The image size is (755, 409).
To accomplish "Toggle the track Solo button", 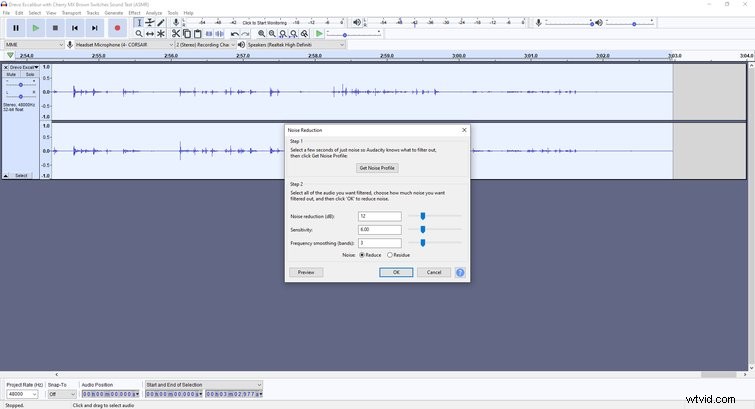I will point(30,74).
